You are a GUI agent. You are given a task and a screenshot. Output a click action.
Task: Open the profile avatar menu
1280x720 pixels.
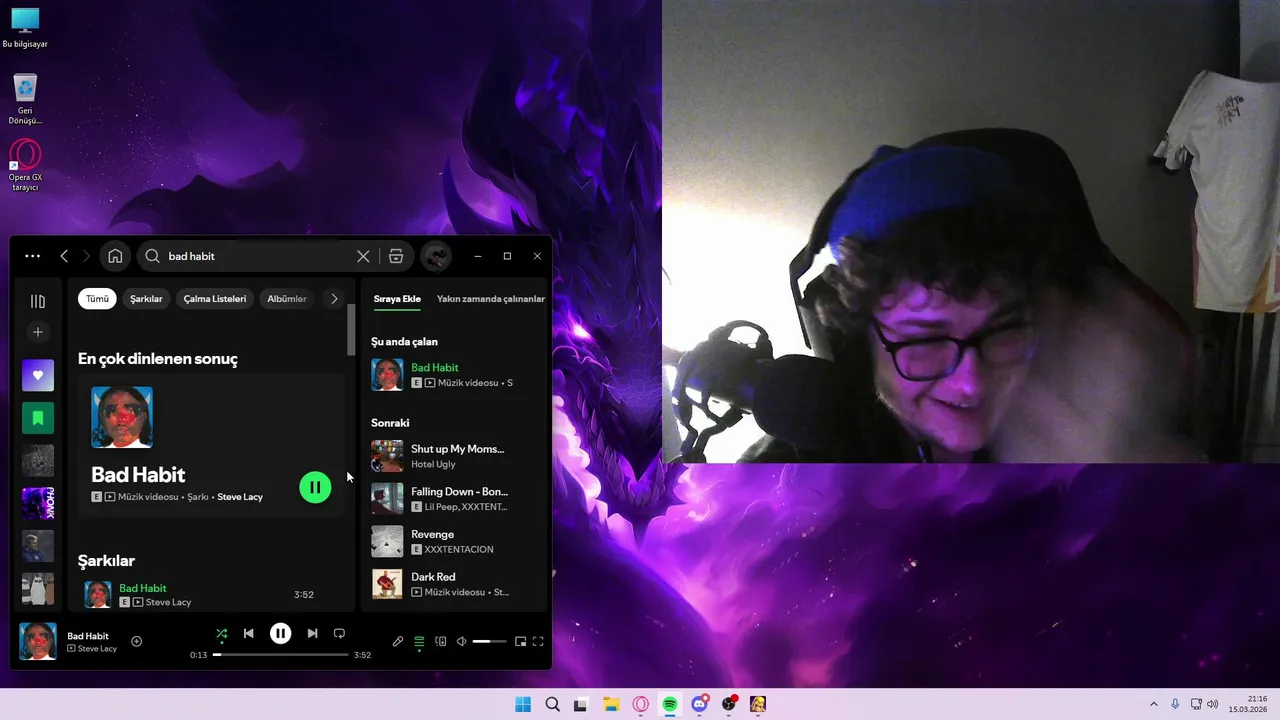click(x=435, y=256)
